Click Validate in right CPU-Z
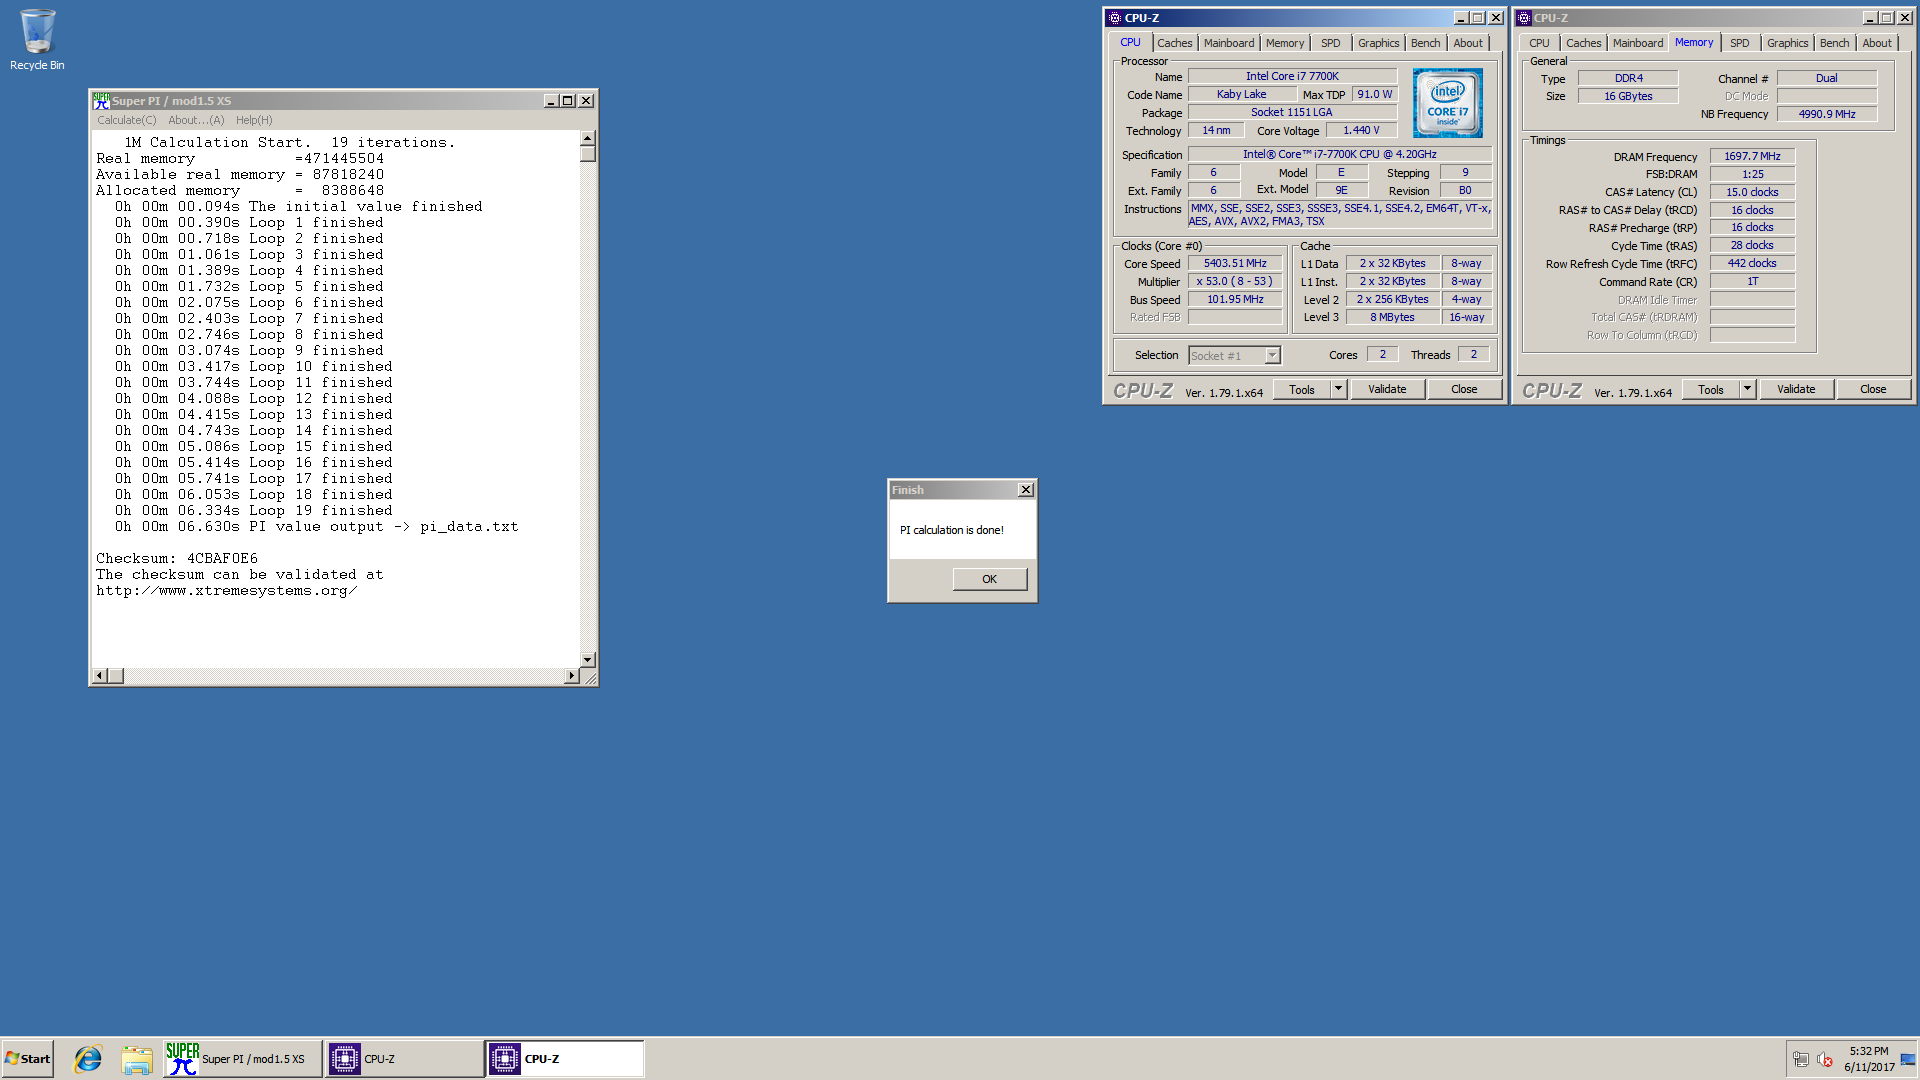Viewport: 1920px width, 1080px height. pyautogui.click(x=1795, y=390)
